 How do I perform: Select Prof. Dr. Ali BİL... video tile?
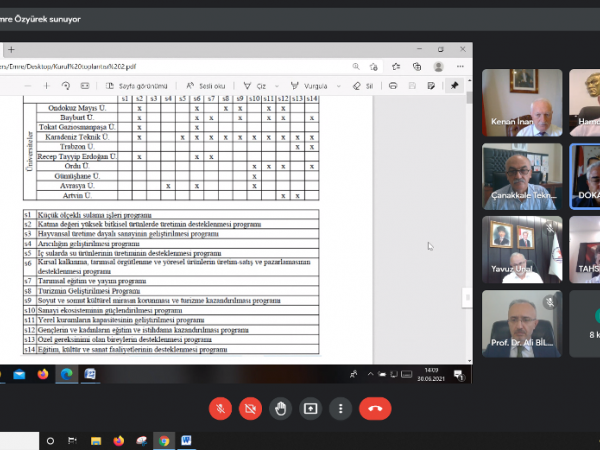coord(522,324)
